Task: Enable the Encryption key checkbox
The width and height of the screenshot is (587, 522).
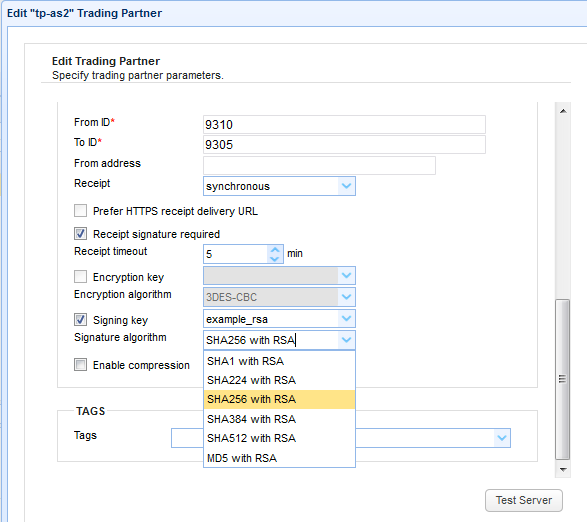Action: [x=80, y=277]
